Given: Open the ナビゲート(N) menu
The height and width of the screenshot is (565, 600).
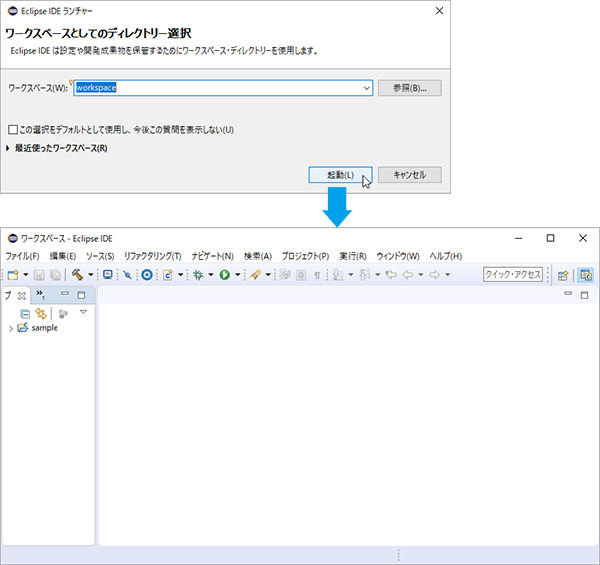Looking at the screenshot, I should tap(212, 256).
